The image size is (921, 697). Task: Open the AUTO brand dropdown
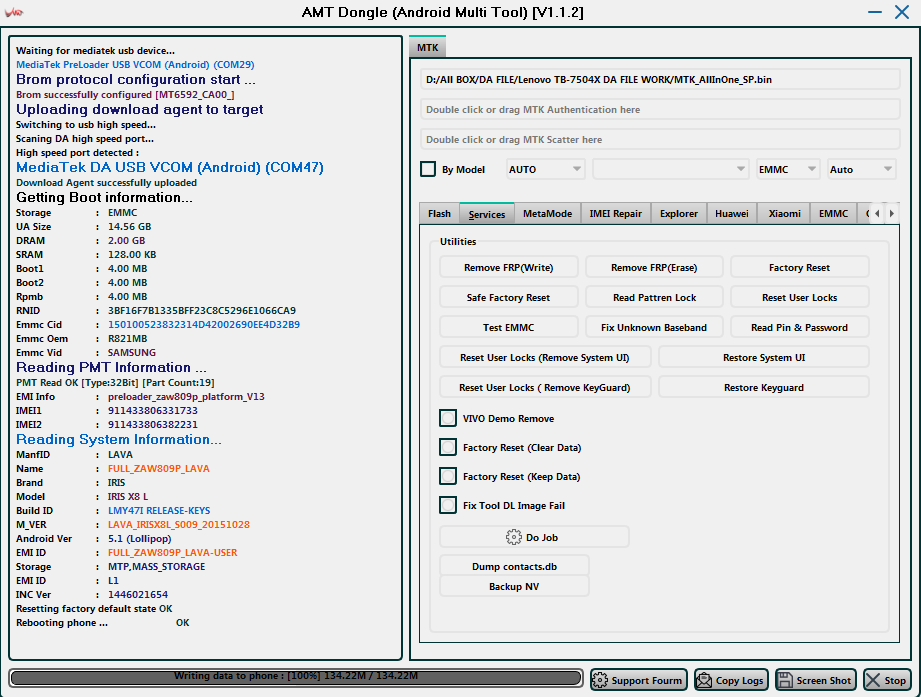click(x=545, y=169)
